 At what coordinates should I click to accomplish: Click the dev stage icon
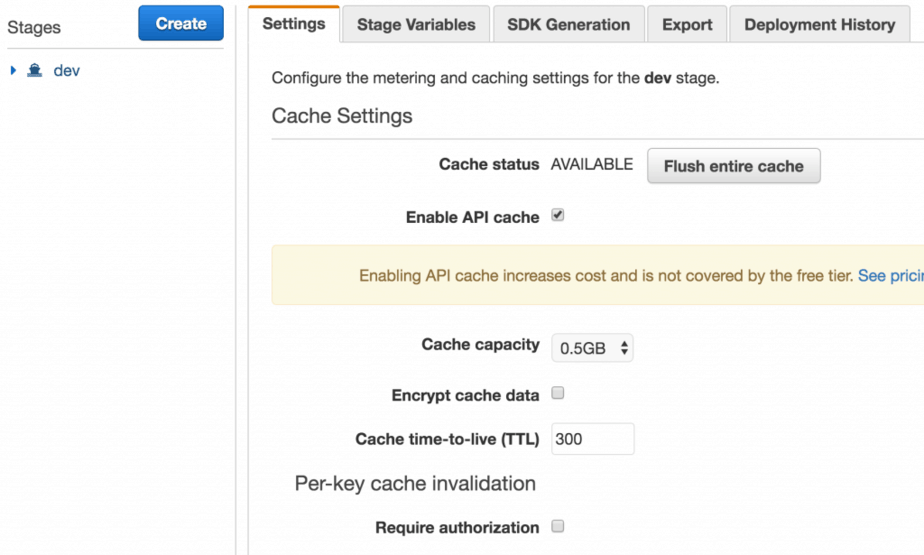(35, 71)
